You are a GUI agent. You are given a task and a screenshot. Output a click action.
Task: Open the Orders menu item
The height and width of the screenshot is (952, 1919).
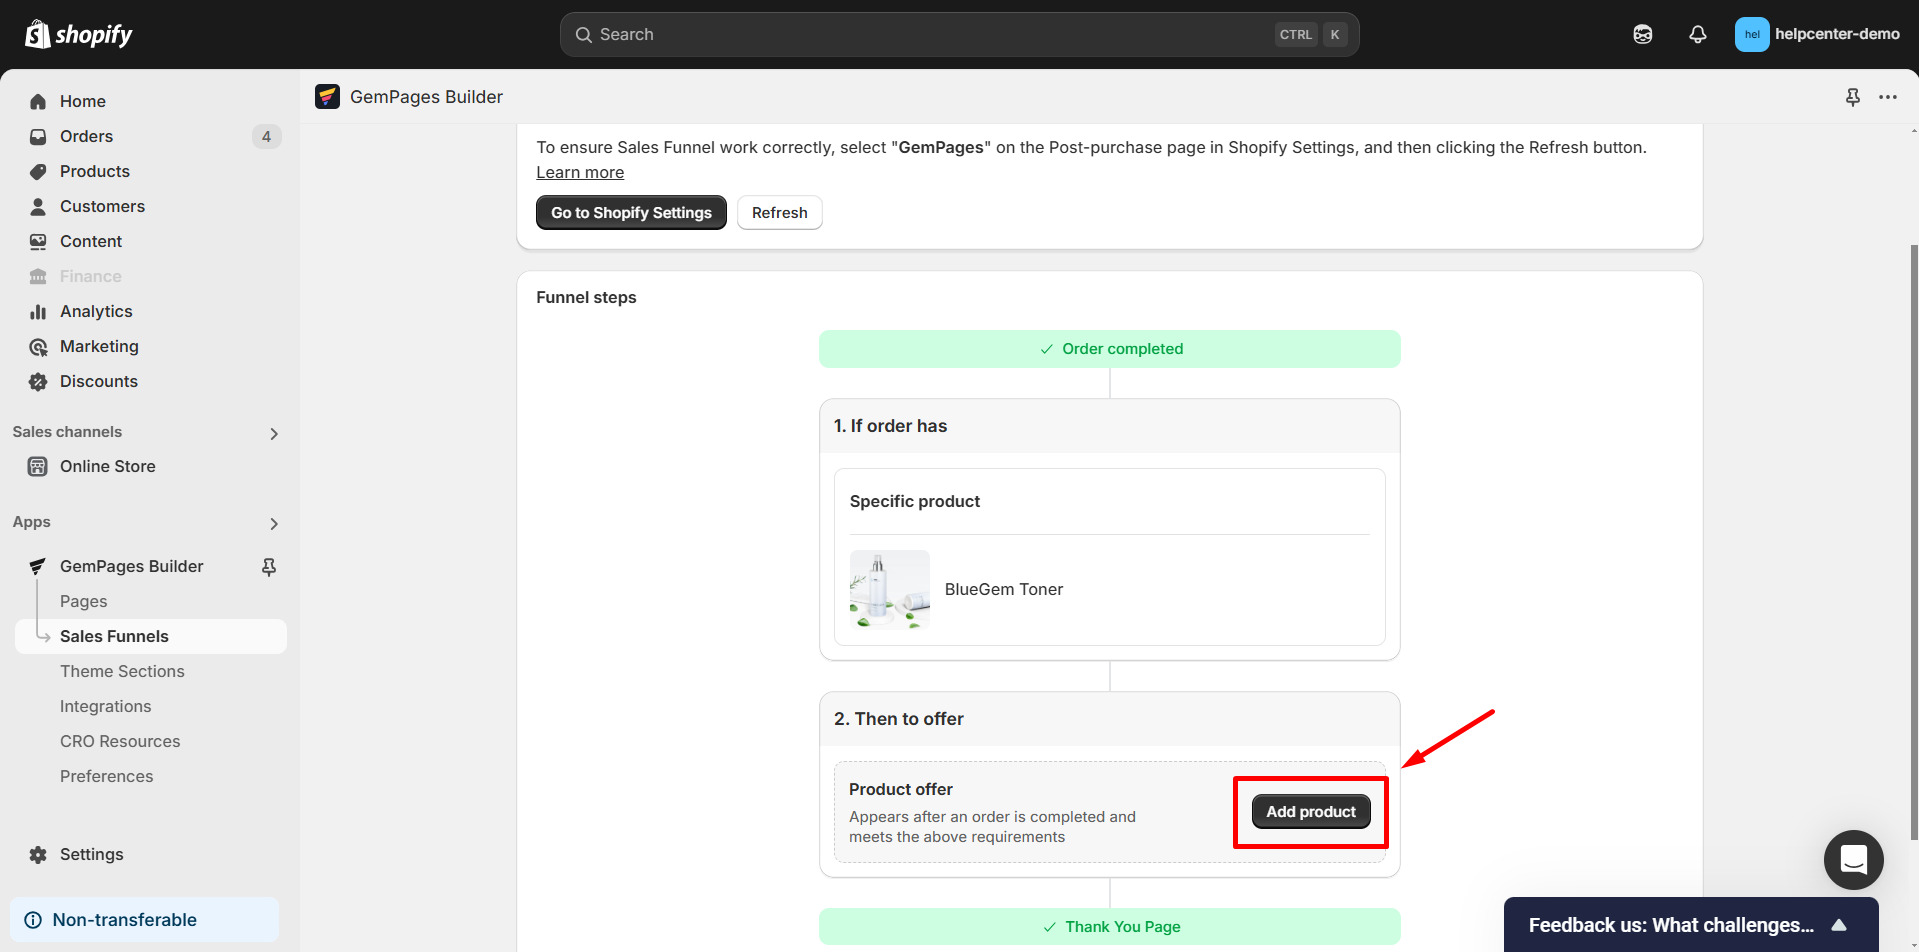86,136
